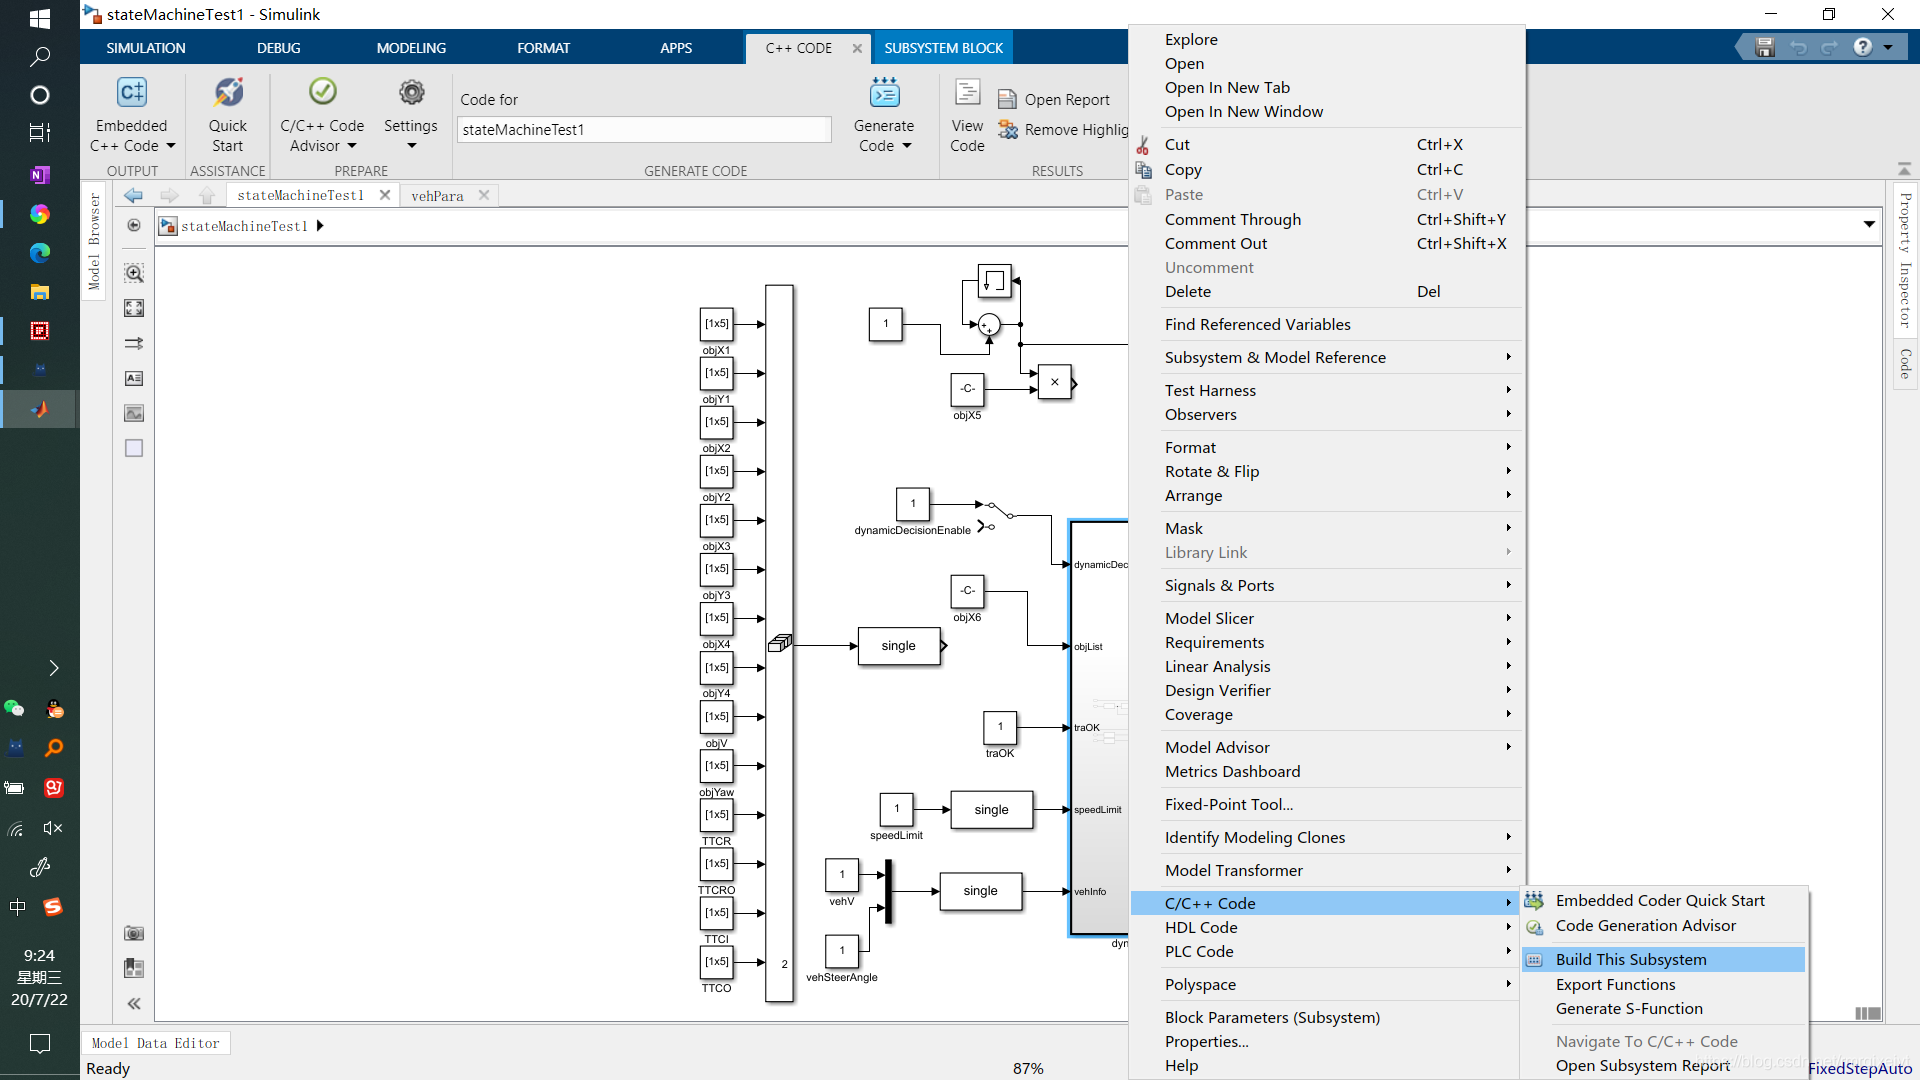Expand Rotate & Flip submenu
The width and height of the screenshot is (1920, 1080).
click(x=1326, y=472)
